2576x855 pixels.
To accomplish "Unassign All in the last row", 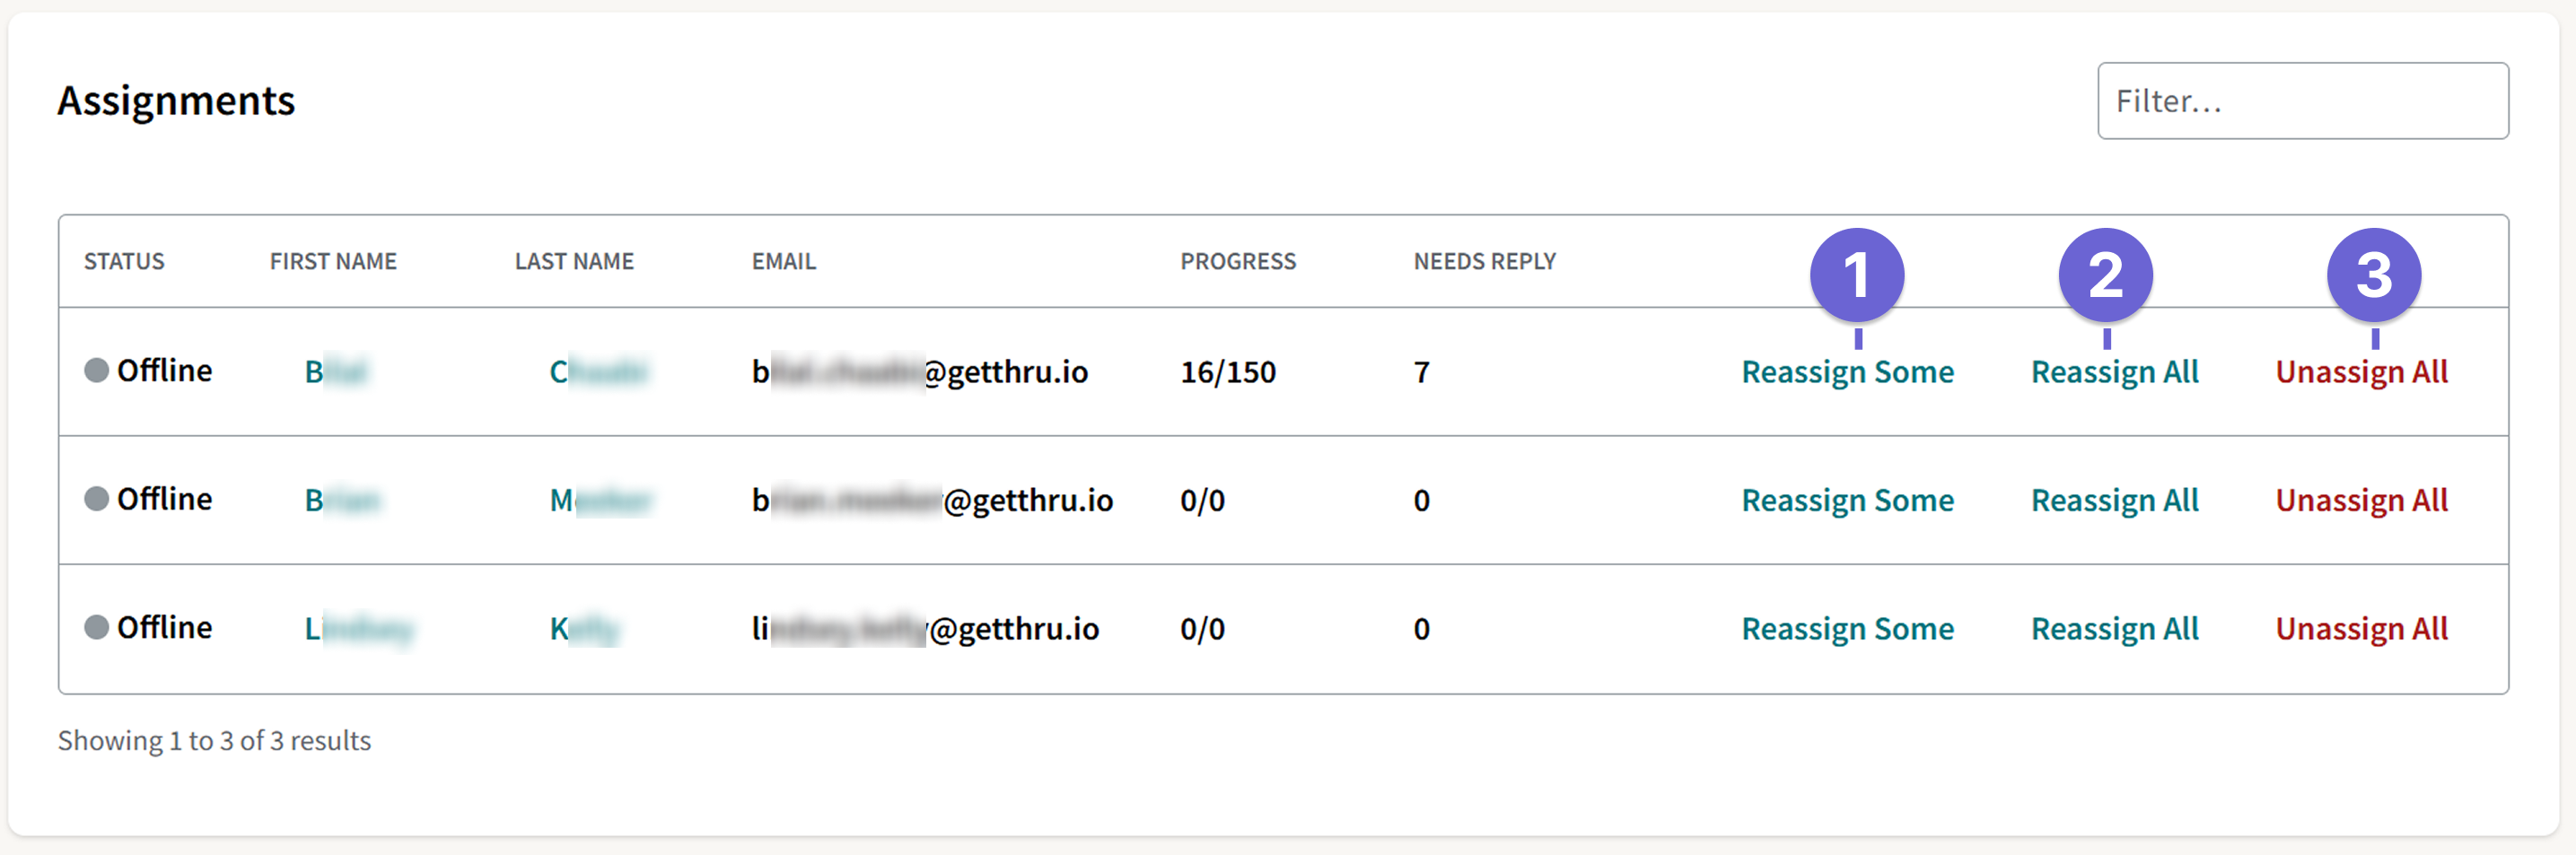I will (x=2361, y=628).
